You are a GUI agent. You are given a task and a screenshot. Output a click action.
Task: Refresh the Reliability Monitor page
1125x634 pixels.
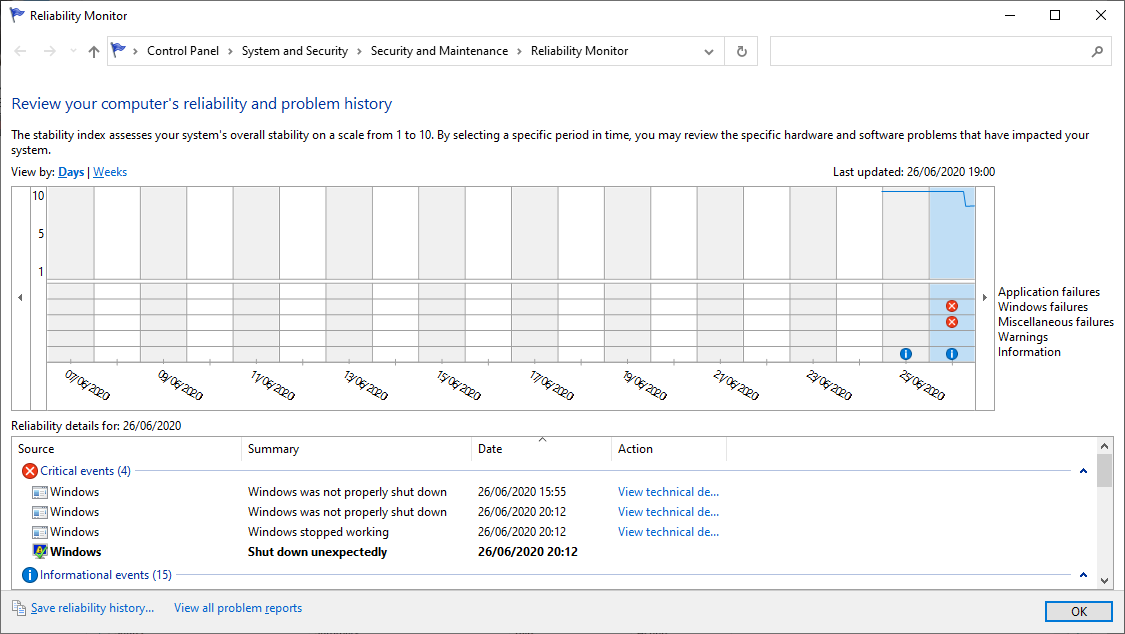742,51
